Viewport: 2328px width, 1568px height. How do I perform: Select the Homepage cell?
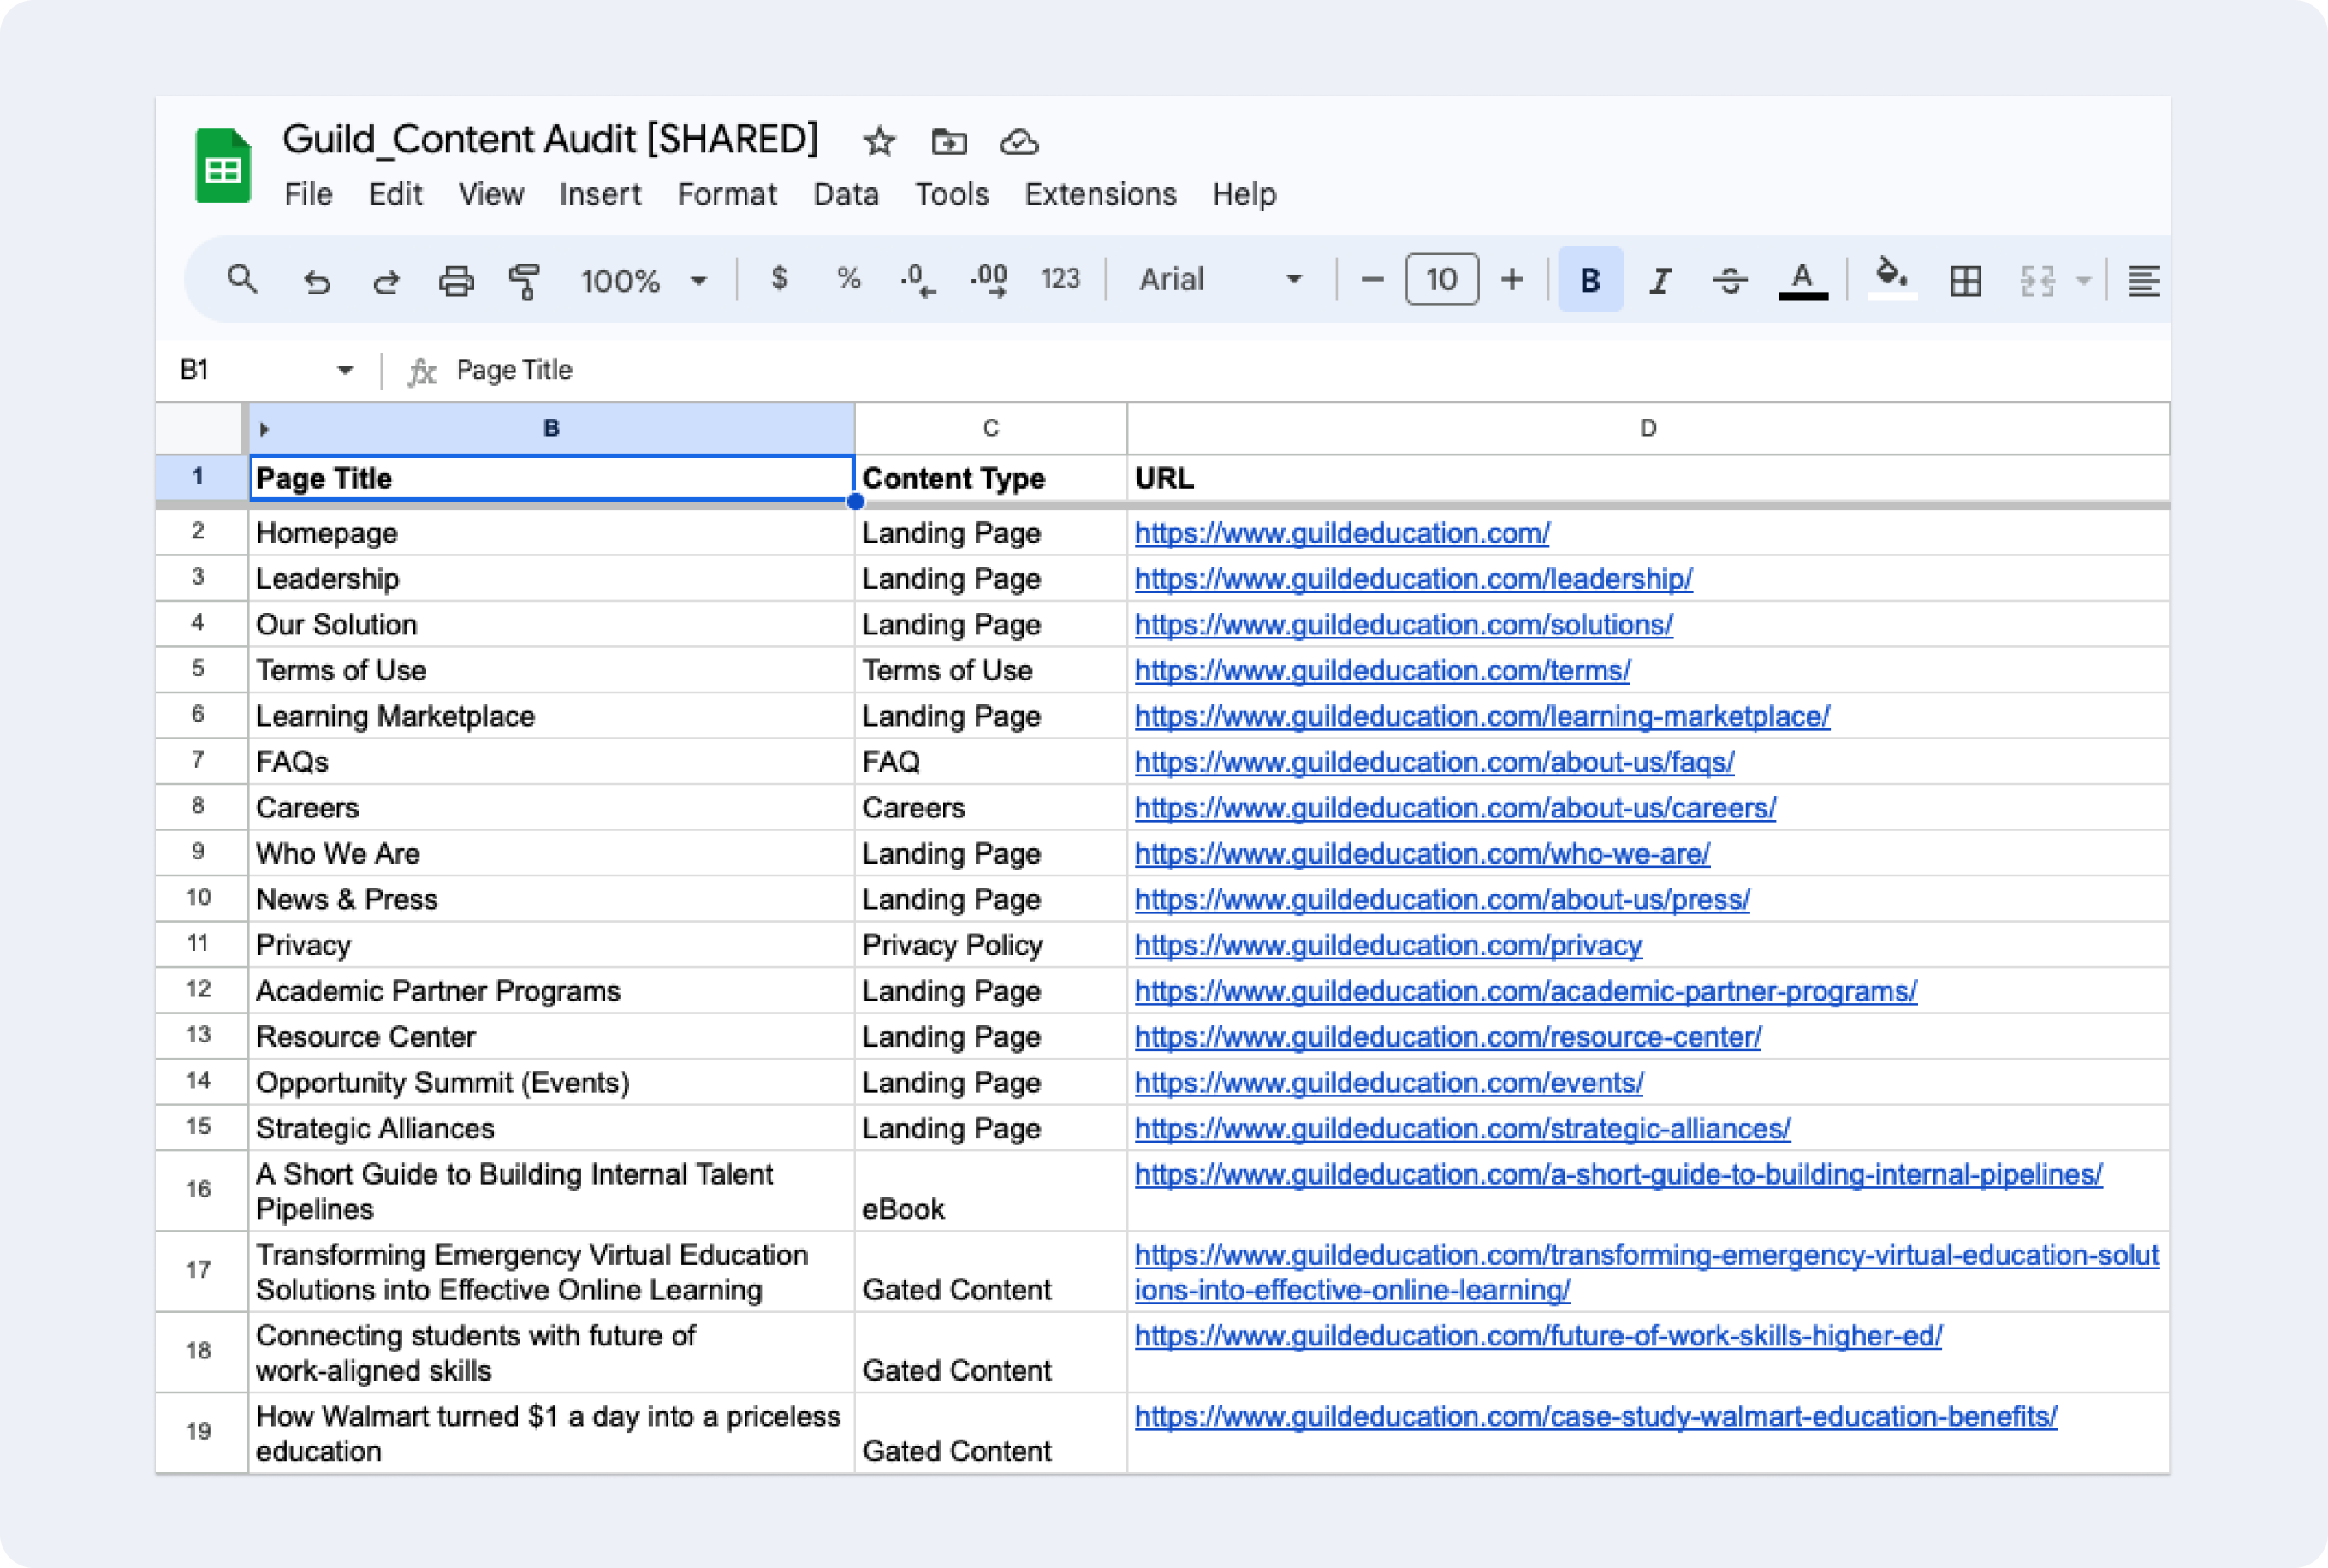click(551, 533)
